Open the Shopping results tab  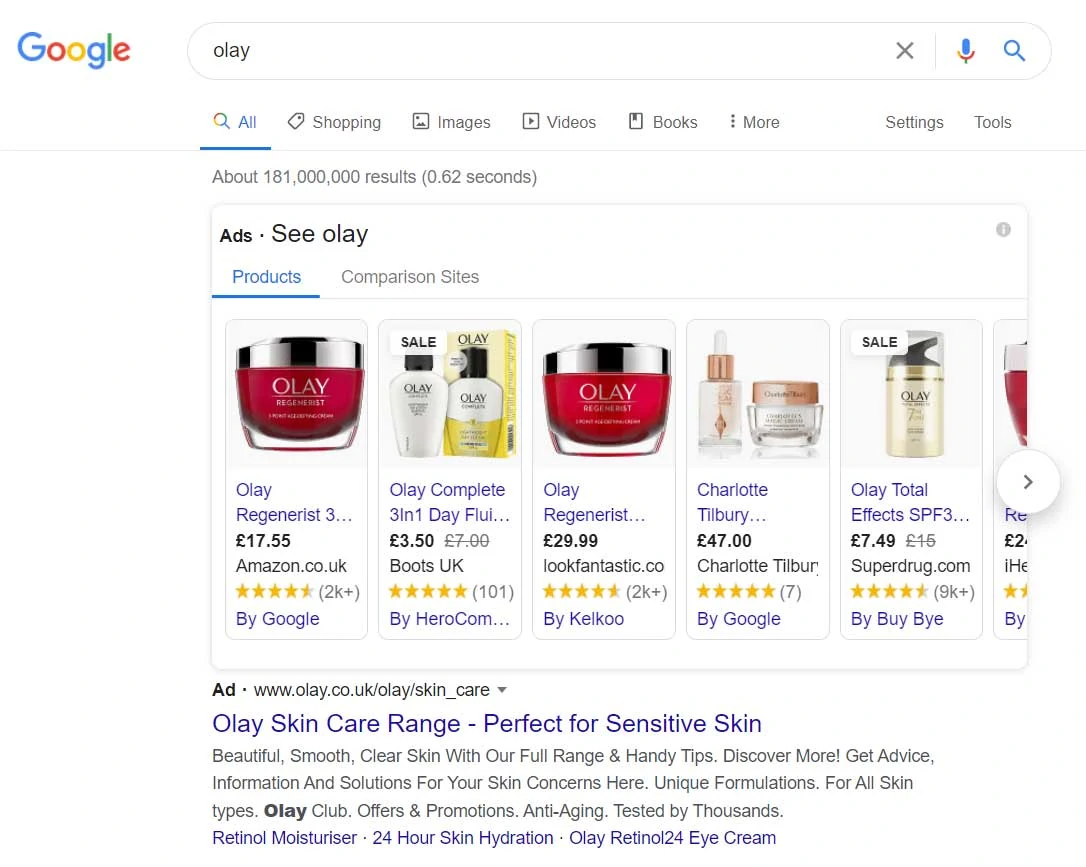(334, 122)
